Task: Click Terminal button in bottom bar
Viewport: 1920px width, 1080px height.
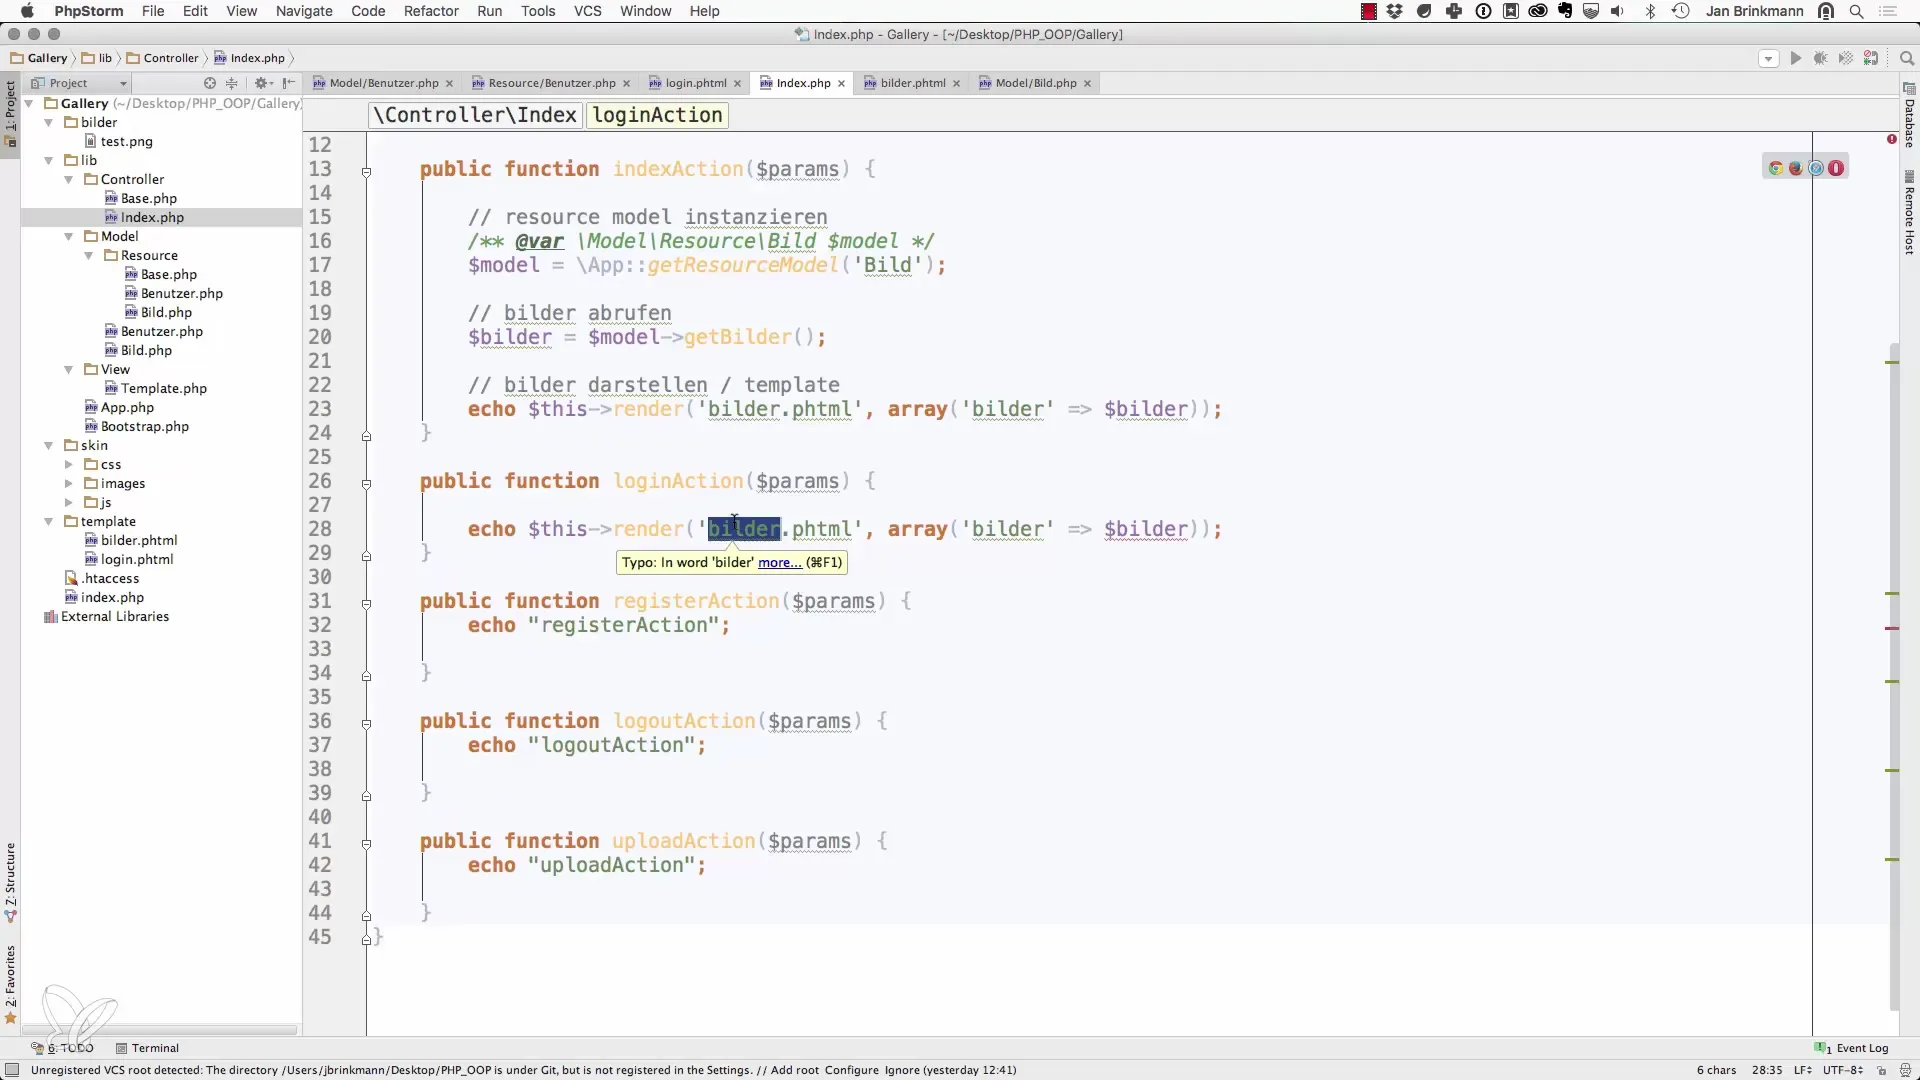Action: coord(147,1048)
